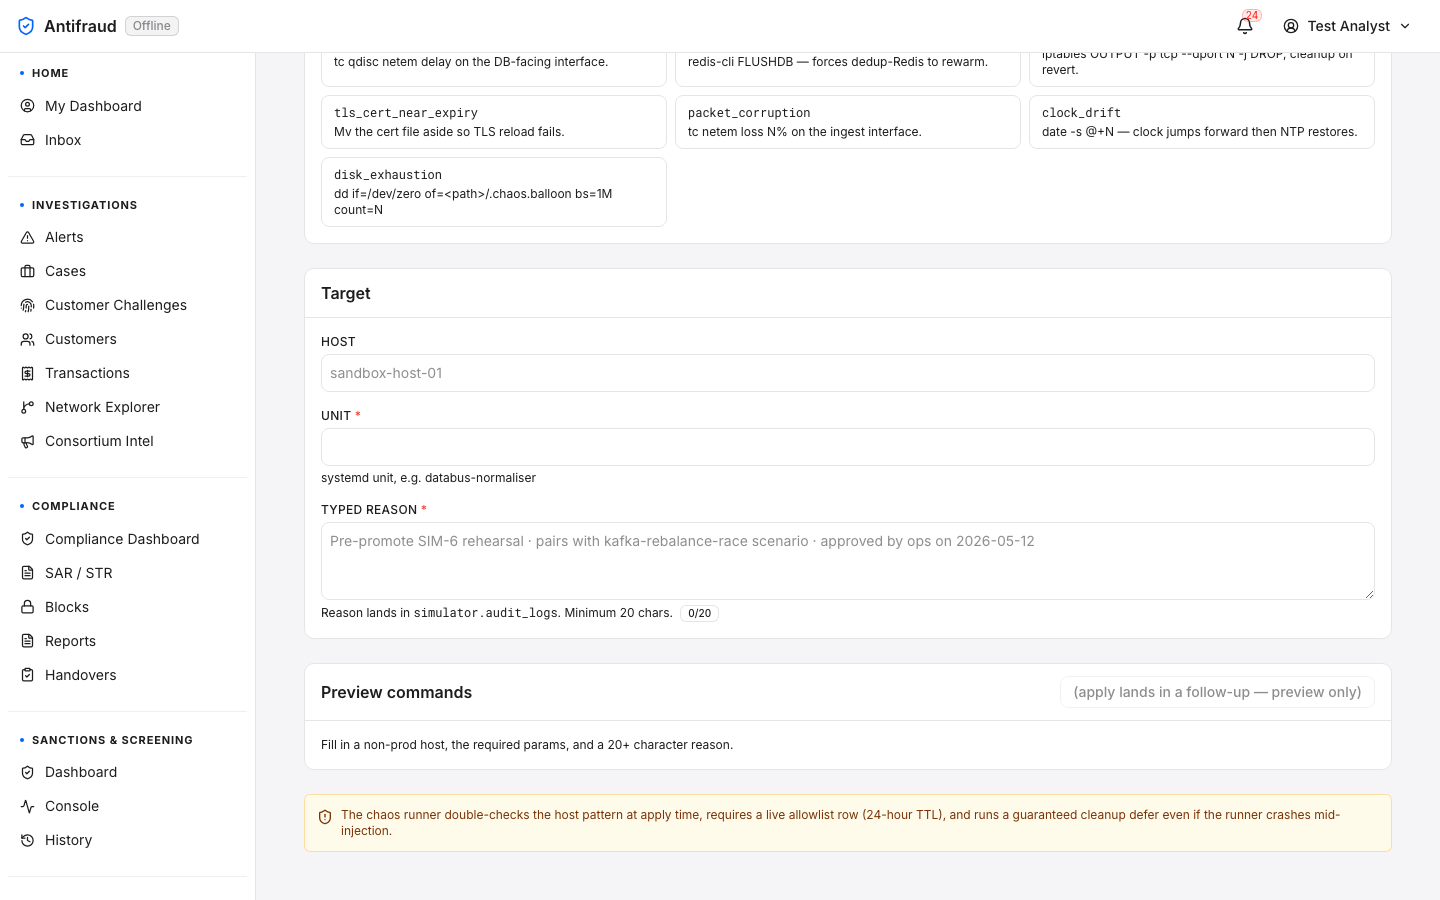Click the Network Explorer branch icon

28,407
